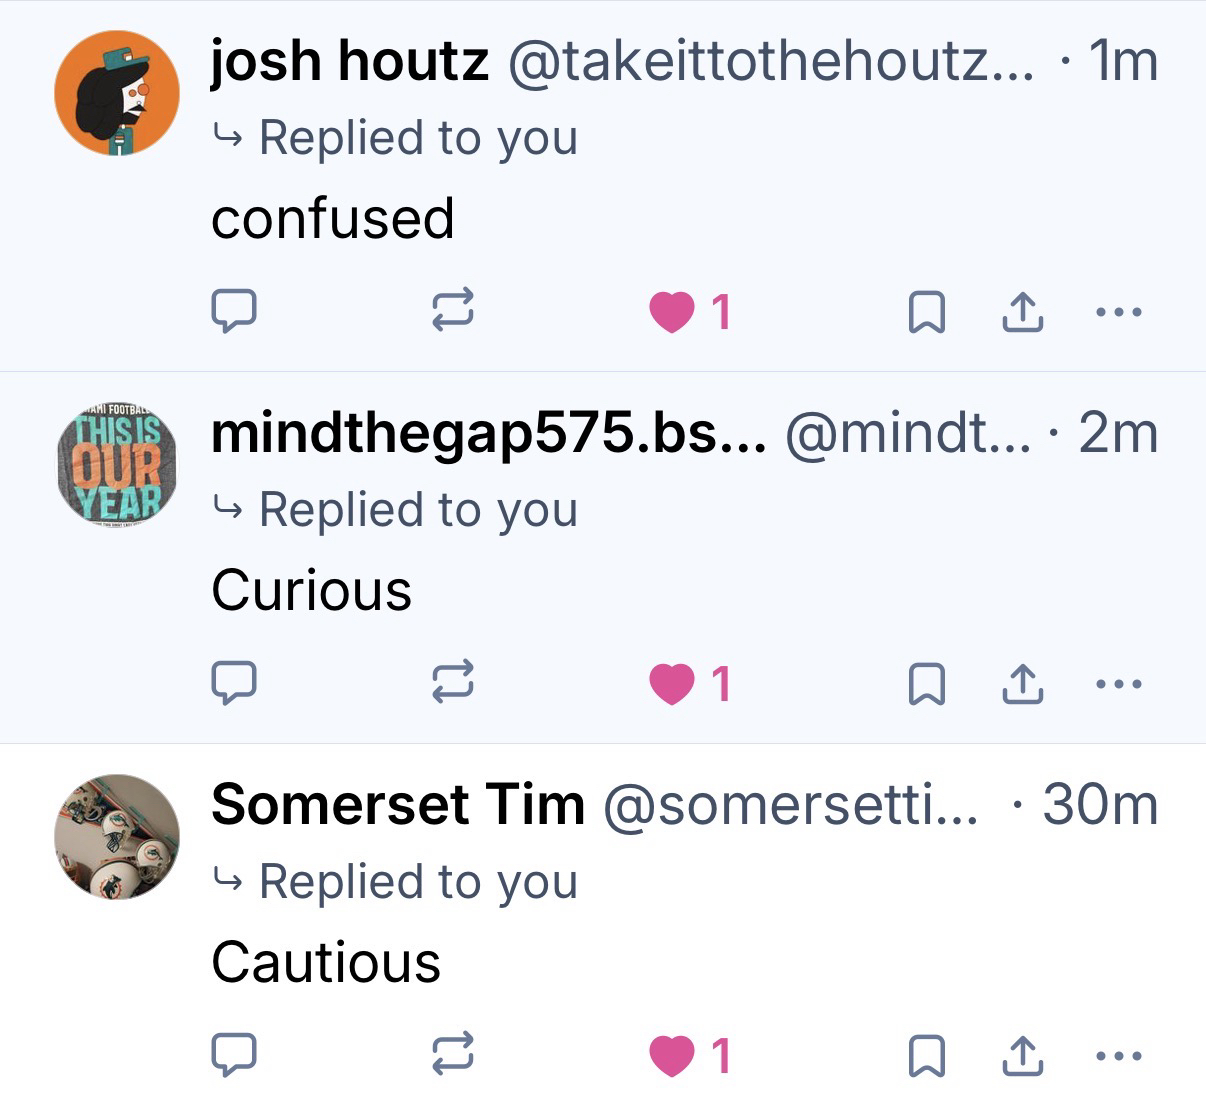The image size is (1206, 1115).
Task: Open Somerset Tim's helmet avatar
Action: pos(117,837)
